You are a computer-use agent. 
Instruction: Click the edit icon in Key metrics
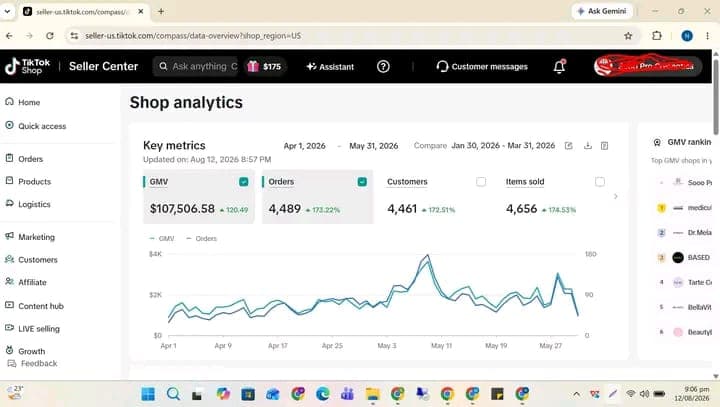(x=568, y=146)
